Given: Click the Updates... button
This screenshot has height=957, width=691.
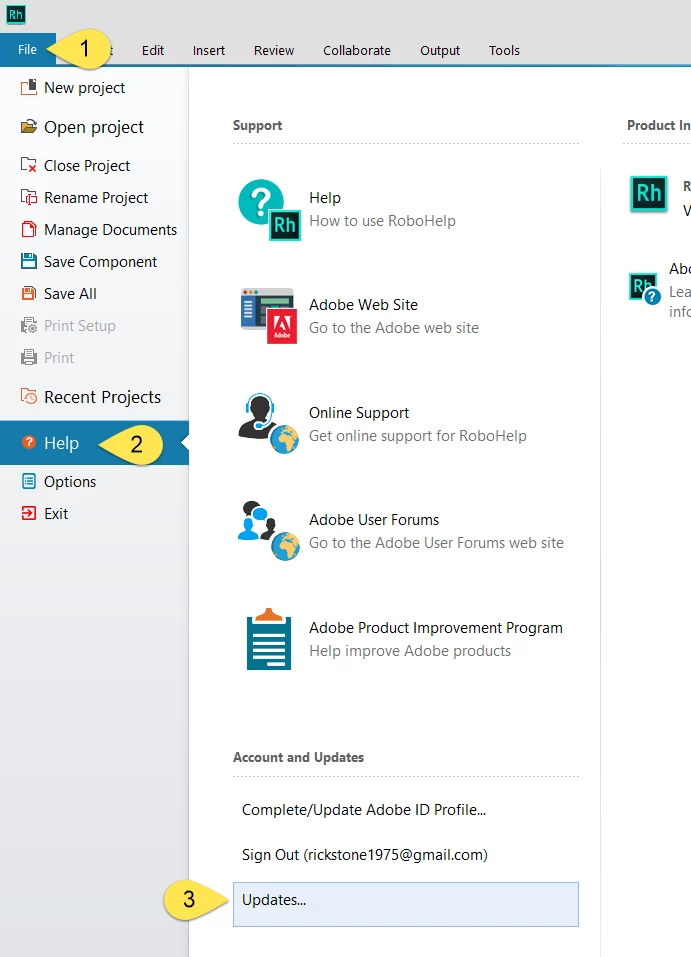Looking at the screenshot, I should click(x=405, y=904).
